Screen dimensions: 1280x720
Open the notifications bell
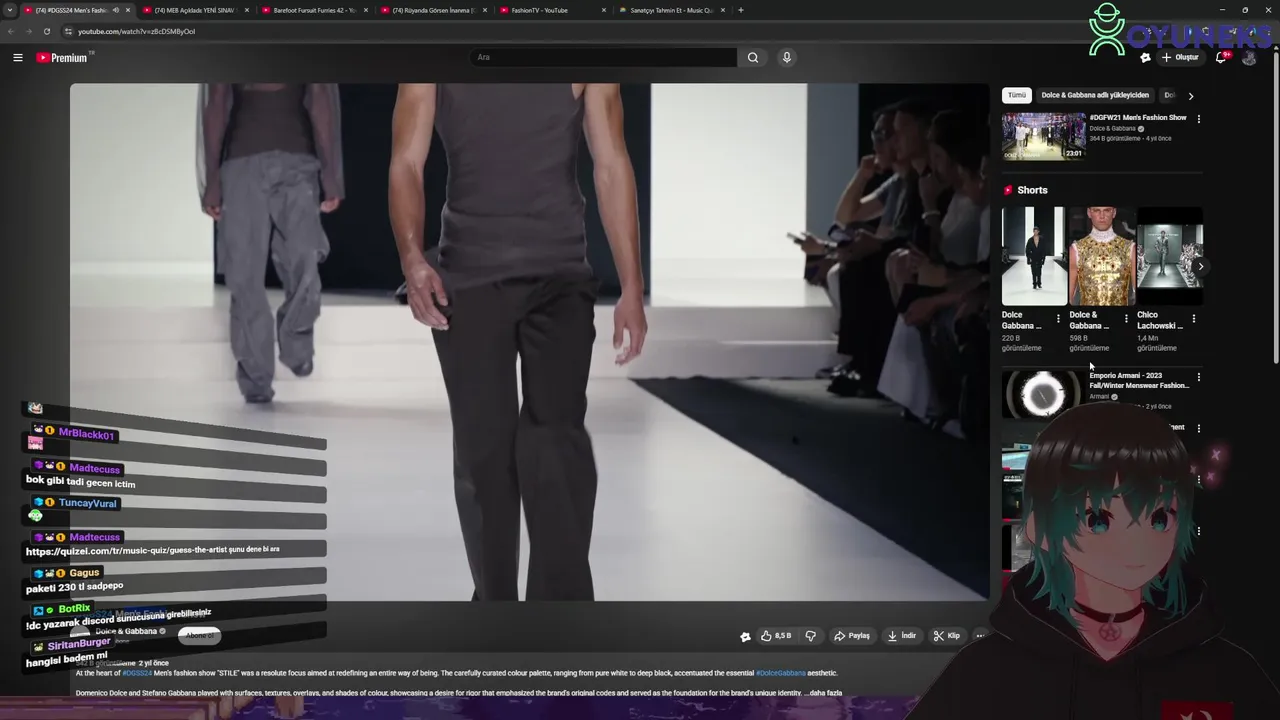click(1221, 57)
